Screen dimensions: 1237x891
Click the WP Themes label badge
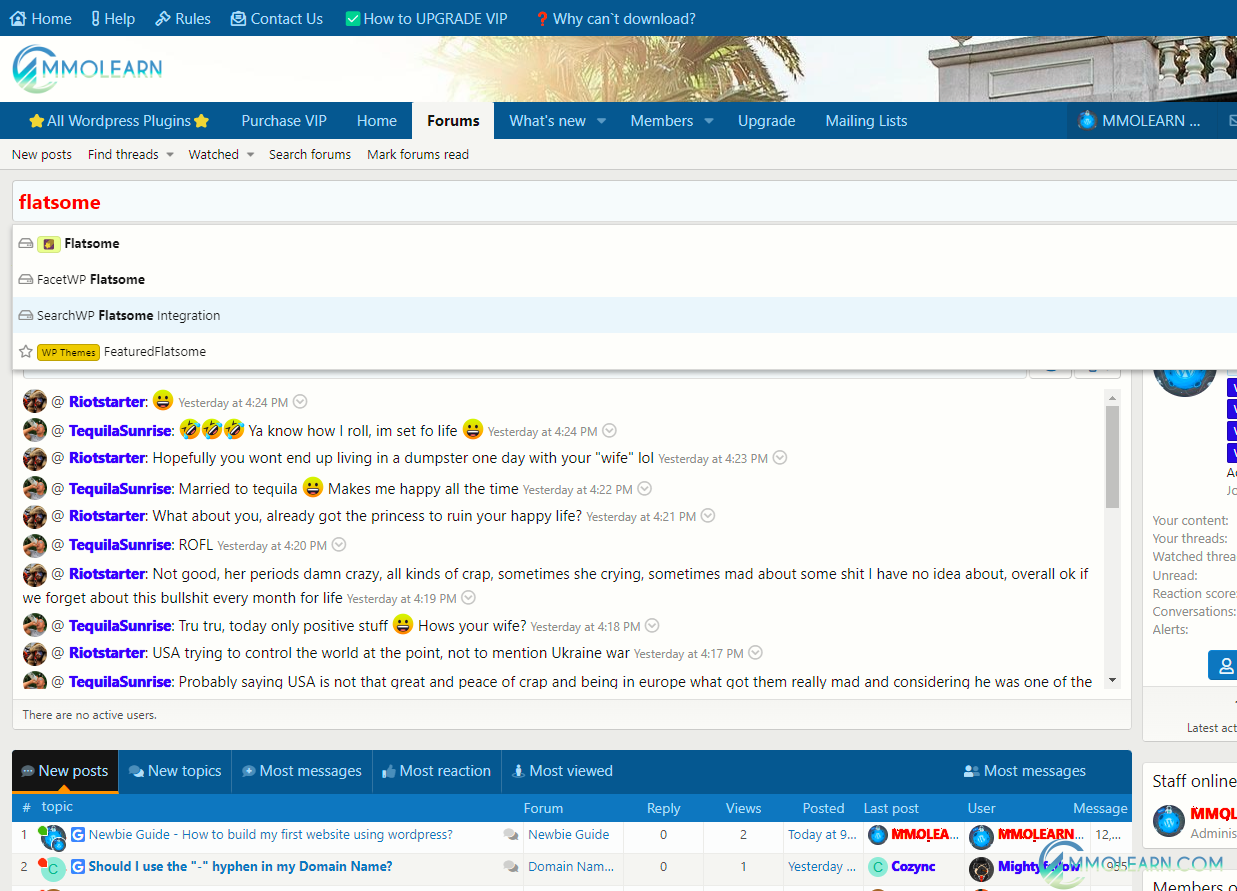point(68,352)
